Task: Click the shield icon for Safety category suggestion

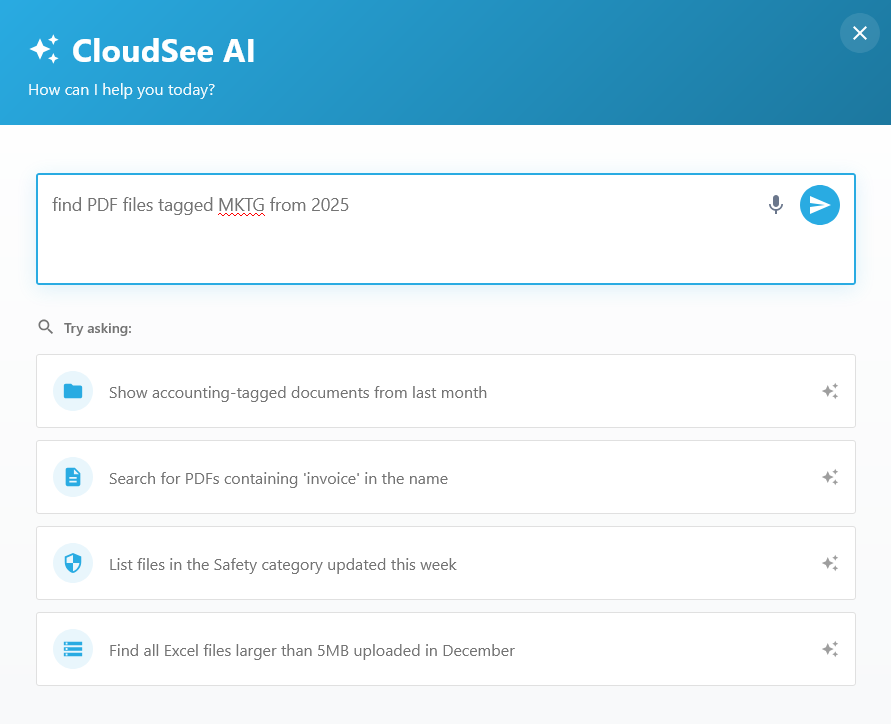Action: coord(73,563)
